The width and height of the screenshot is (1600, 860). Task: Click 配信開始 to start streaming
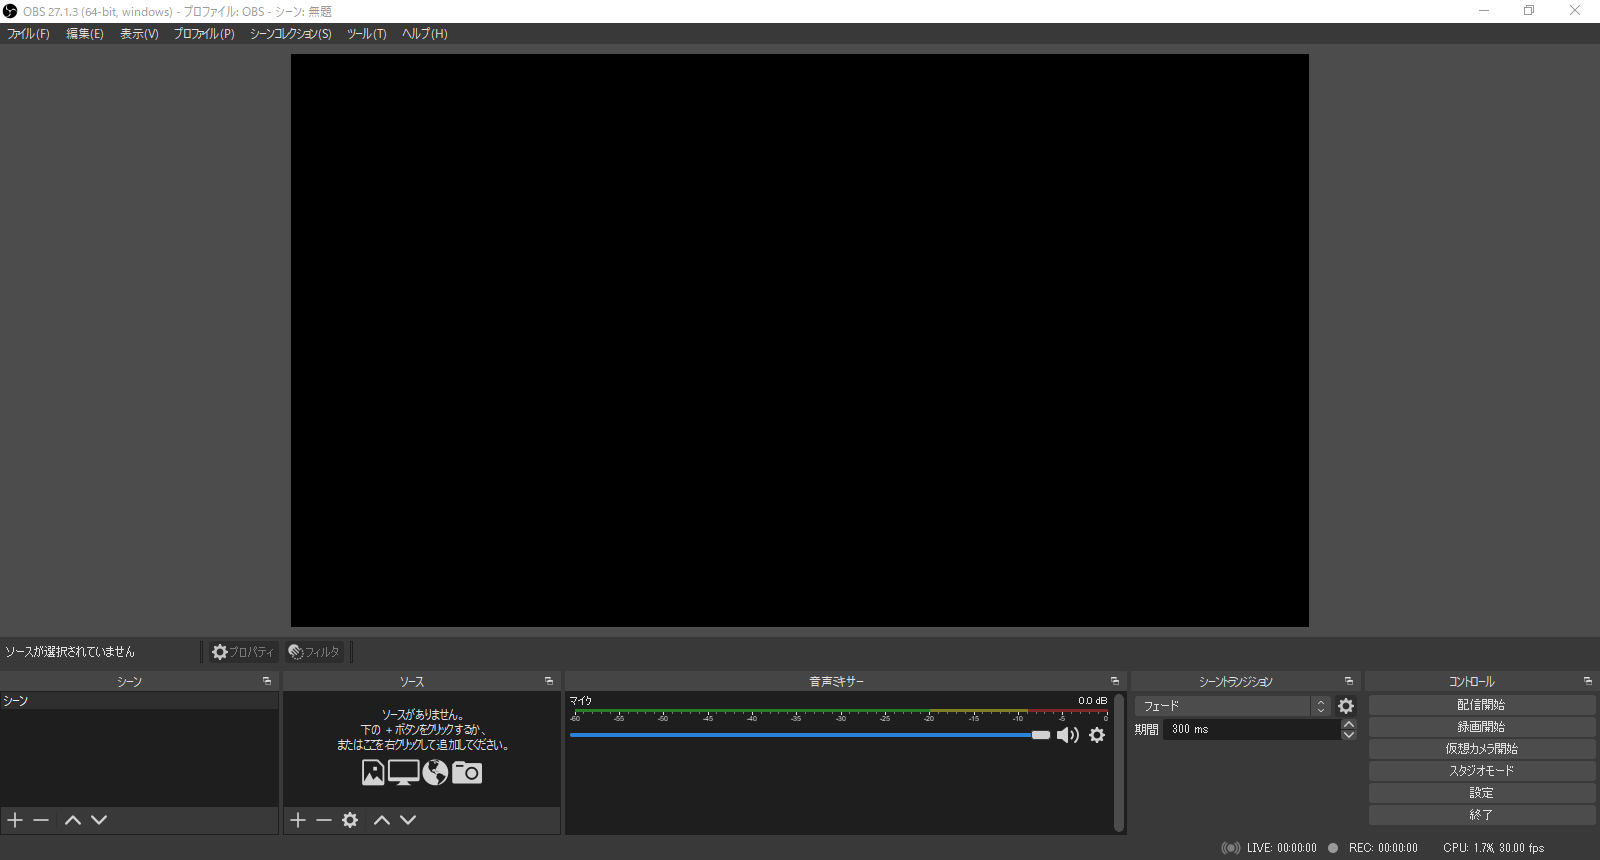(x=1482, y=705)
